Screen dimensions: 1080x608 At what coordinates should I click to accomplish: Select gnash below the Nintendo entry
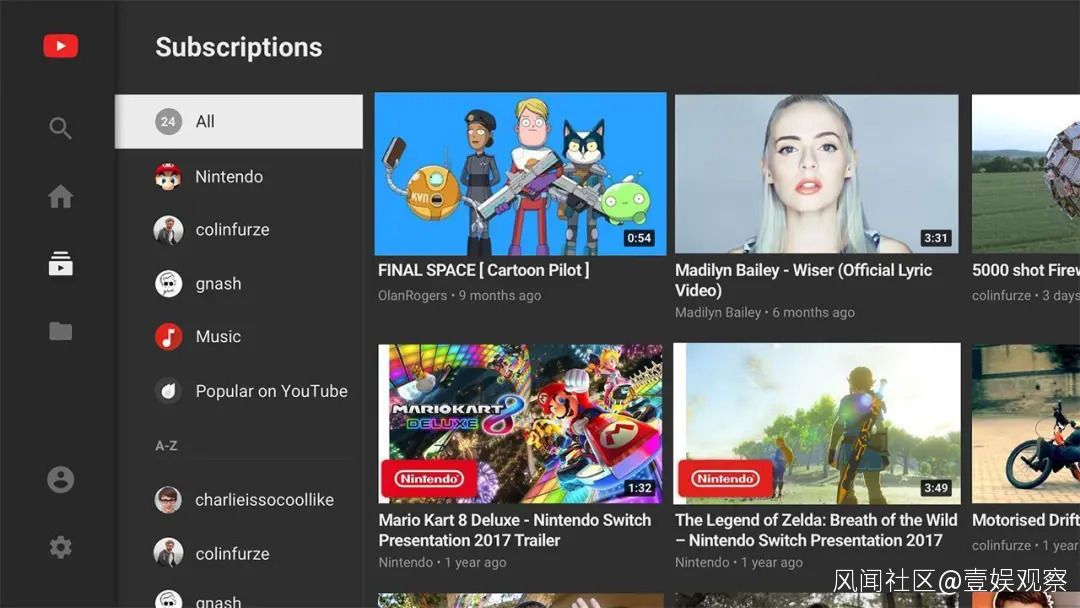pyautogui.click(x=238, y=284)
